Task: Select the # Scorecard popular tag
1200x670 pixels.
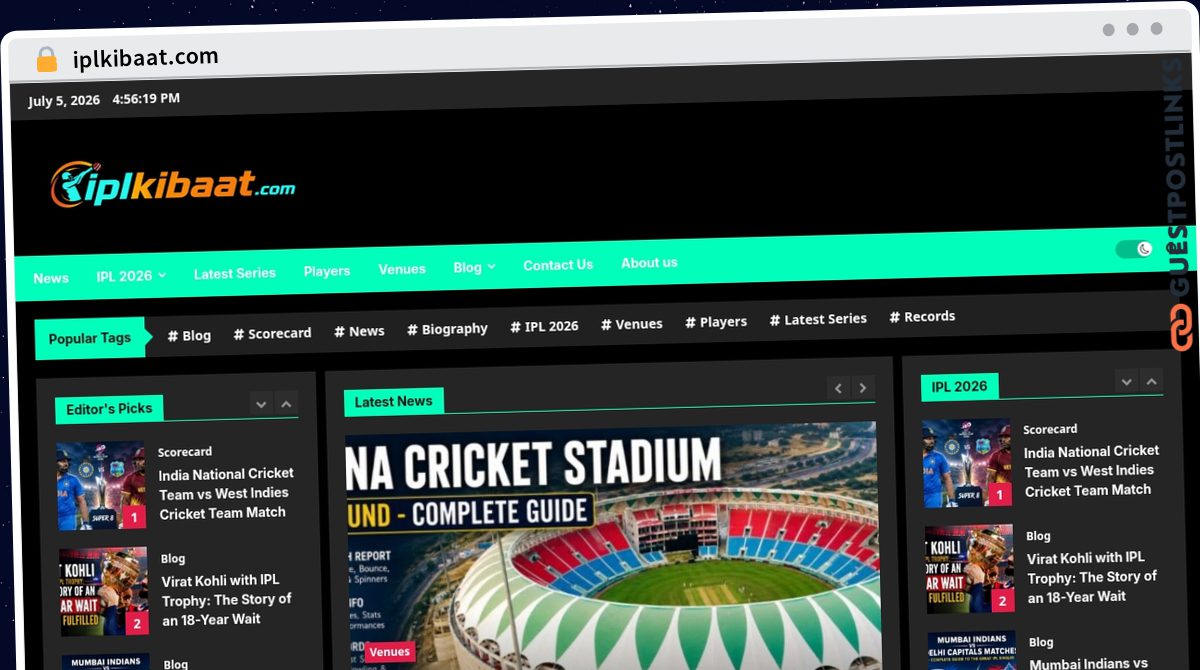Action: click(x=272, y=333)
